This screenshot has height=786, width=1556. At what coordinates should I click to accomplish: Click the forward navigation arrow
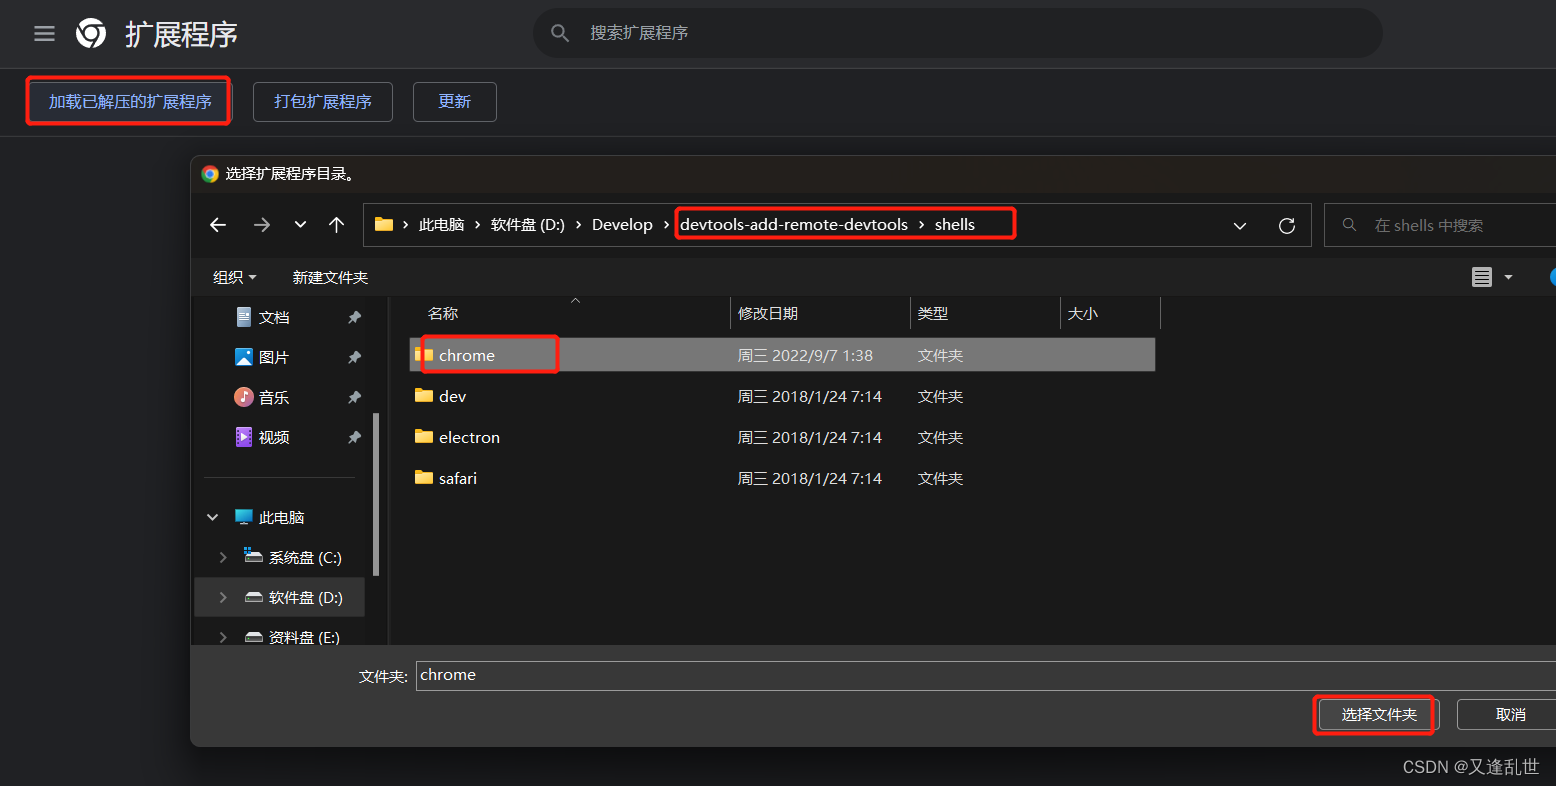click(x=262, y=225)
